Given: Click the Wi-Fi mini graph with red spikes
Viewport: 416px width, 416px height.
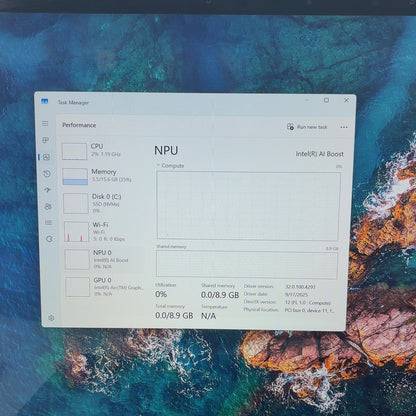Looking at the screenshot, I should [76, 232].
